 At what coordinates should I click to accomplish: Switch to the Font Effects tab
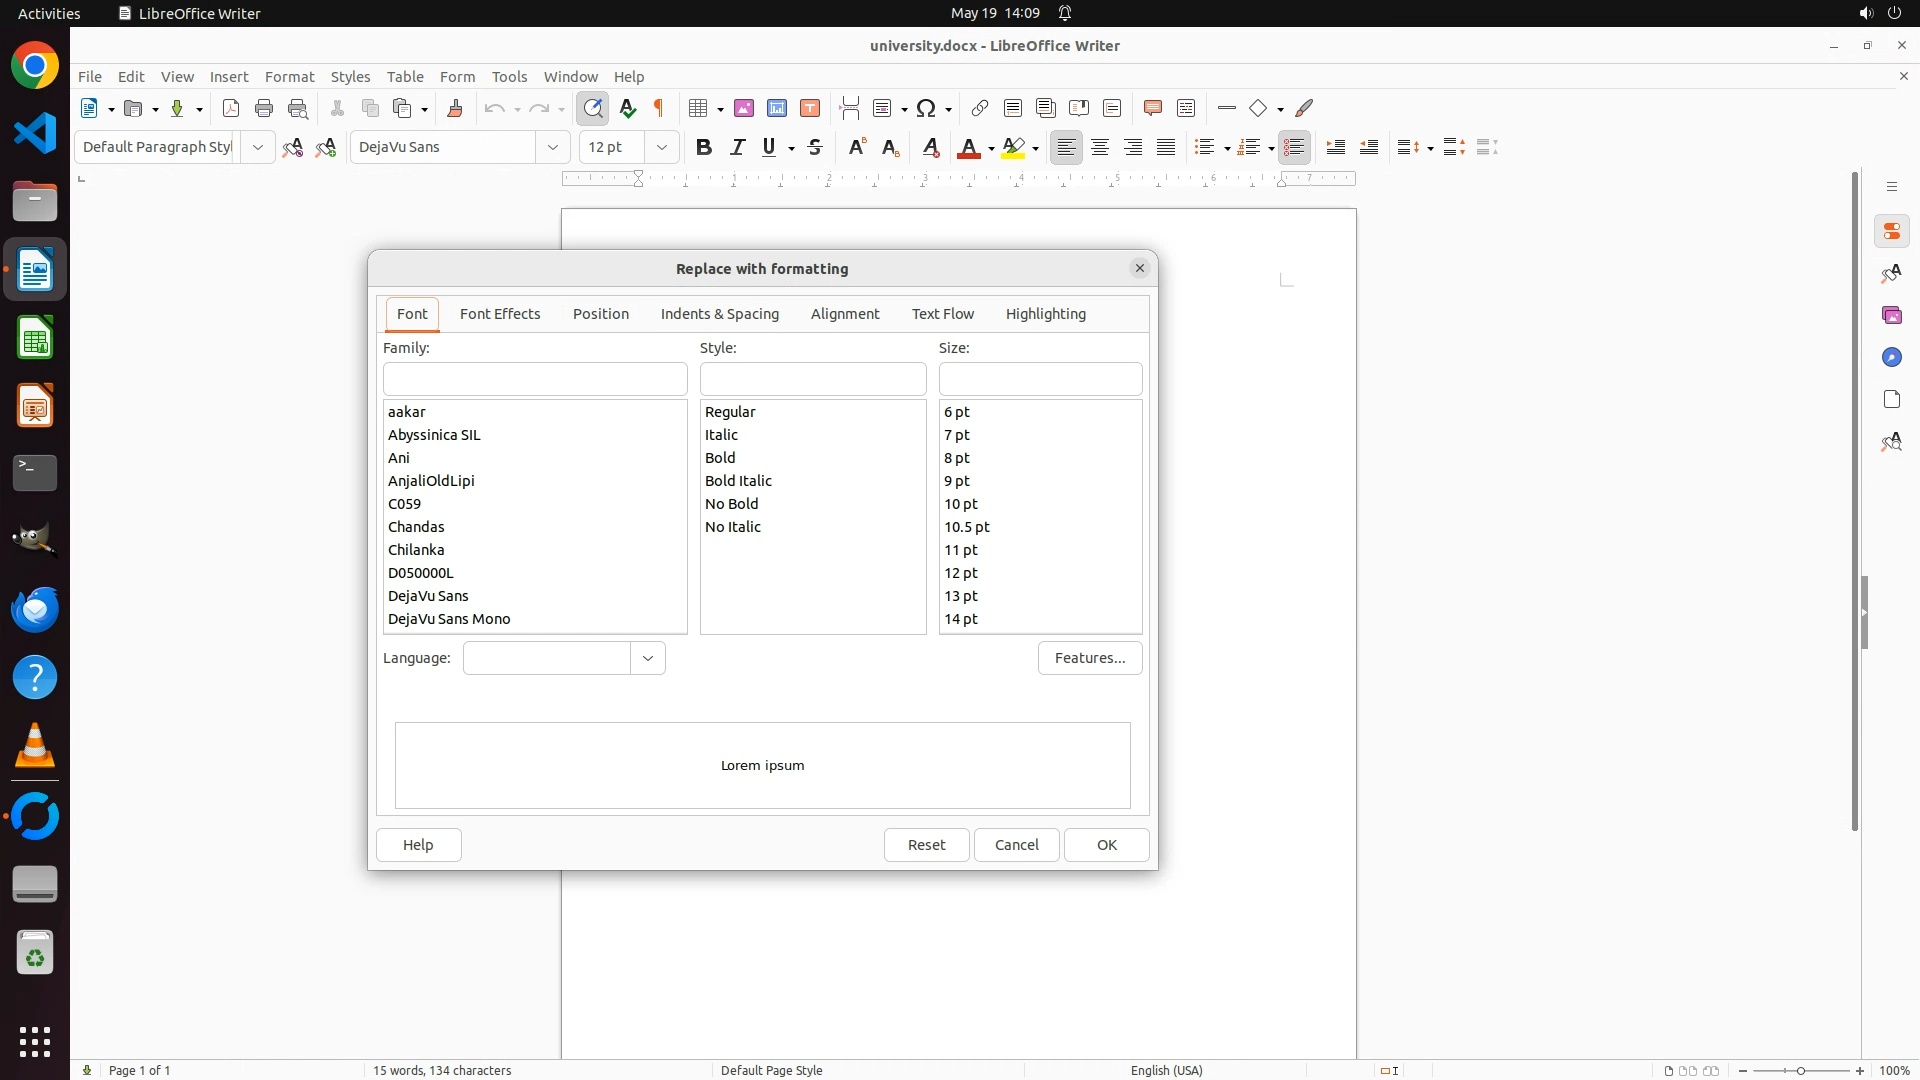coord(500,314)
